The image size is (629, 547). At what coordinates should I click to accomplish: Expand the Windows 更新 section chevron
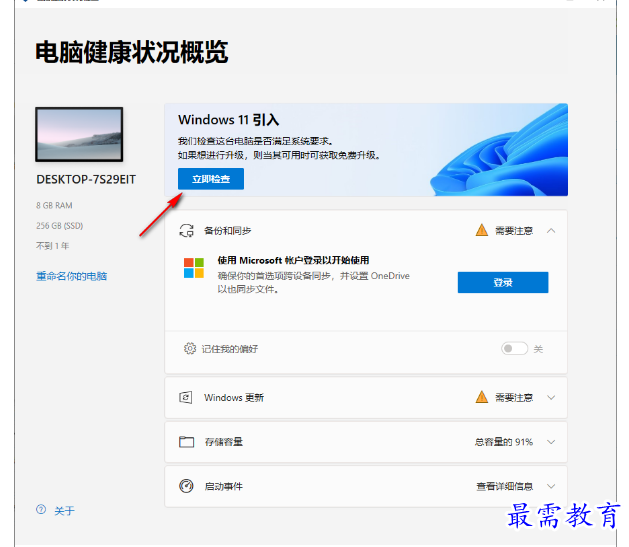[551, 397]
